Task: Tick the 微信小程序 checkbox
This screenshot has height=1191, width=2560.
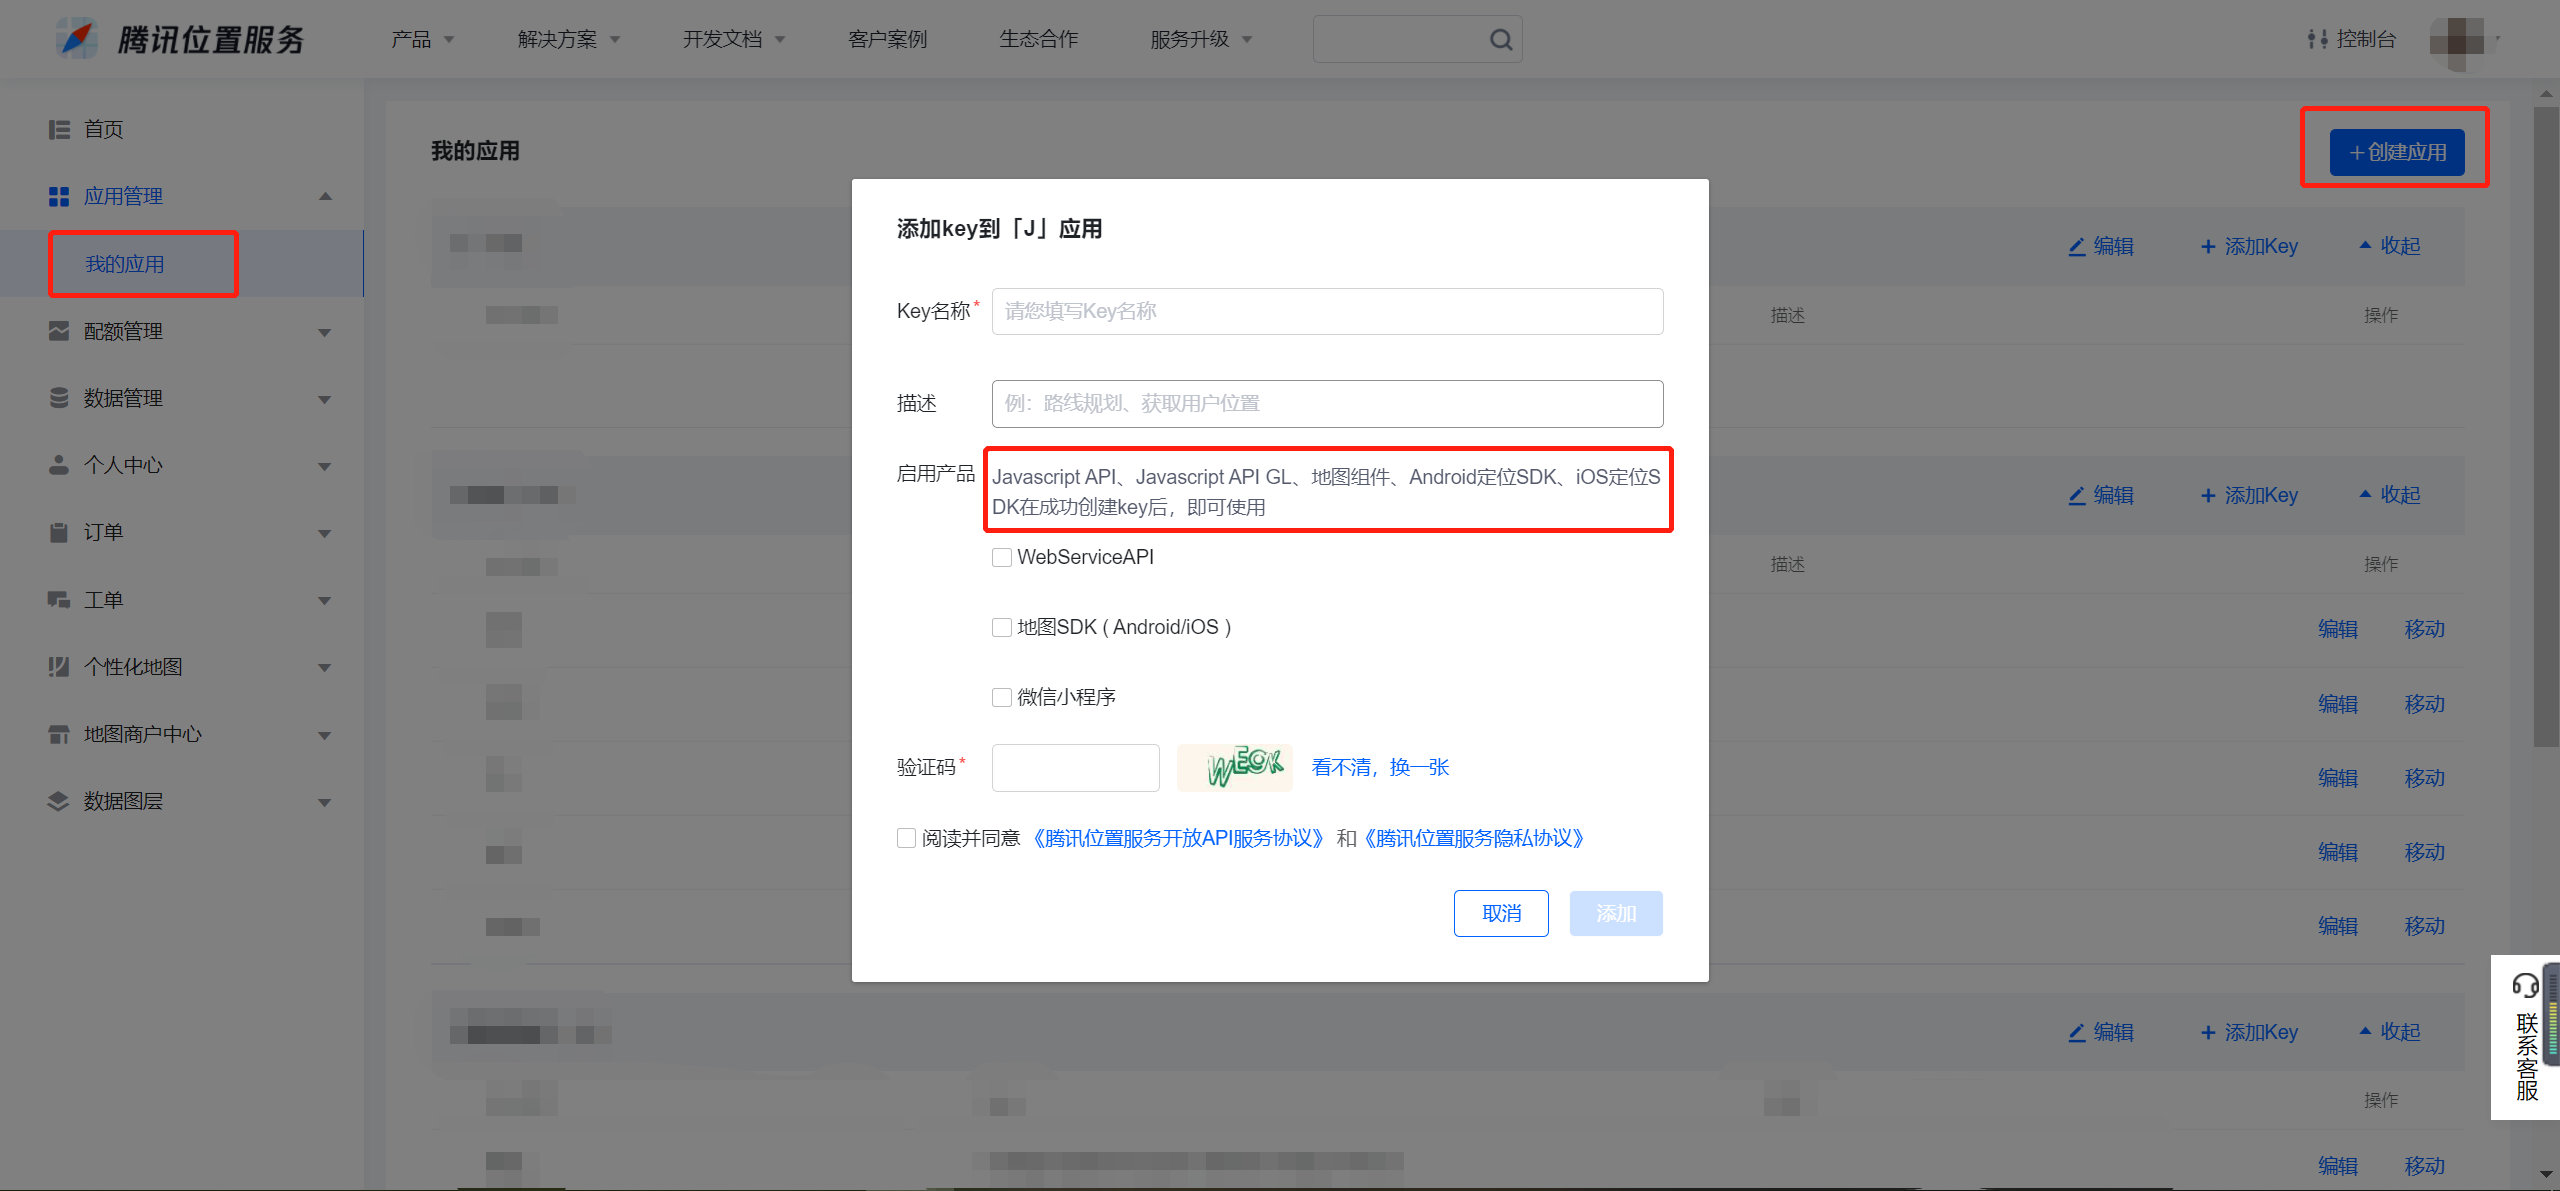Action: (1001, 698)
